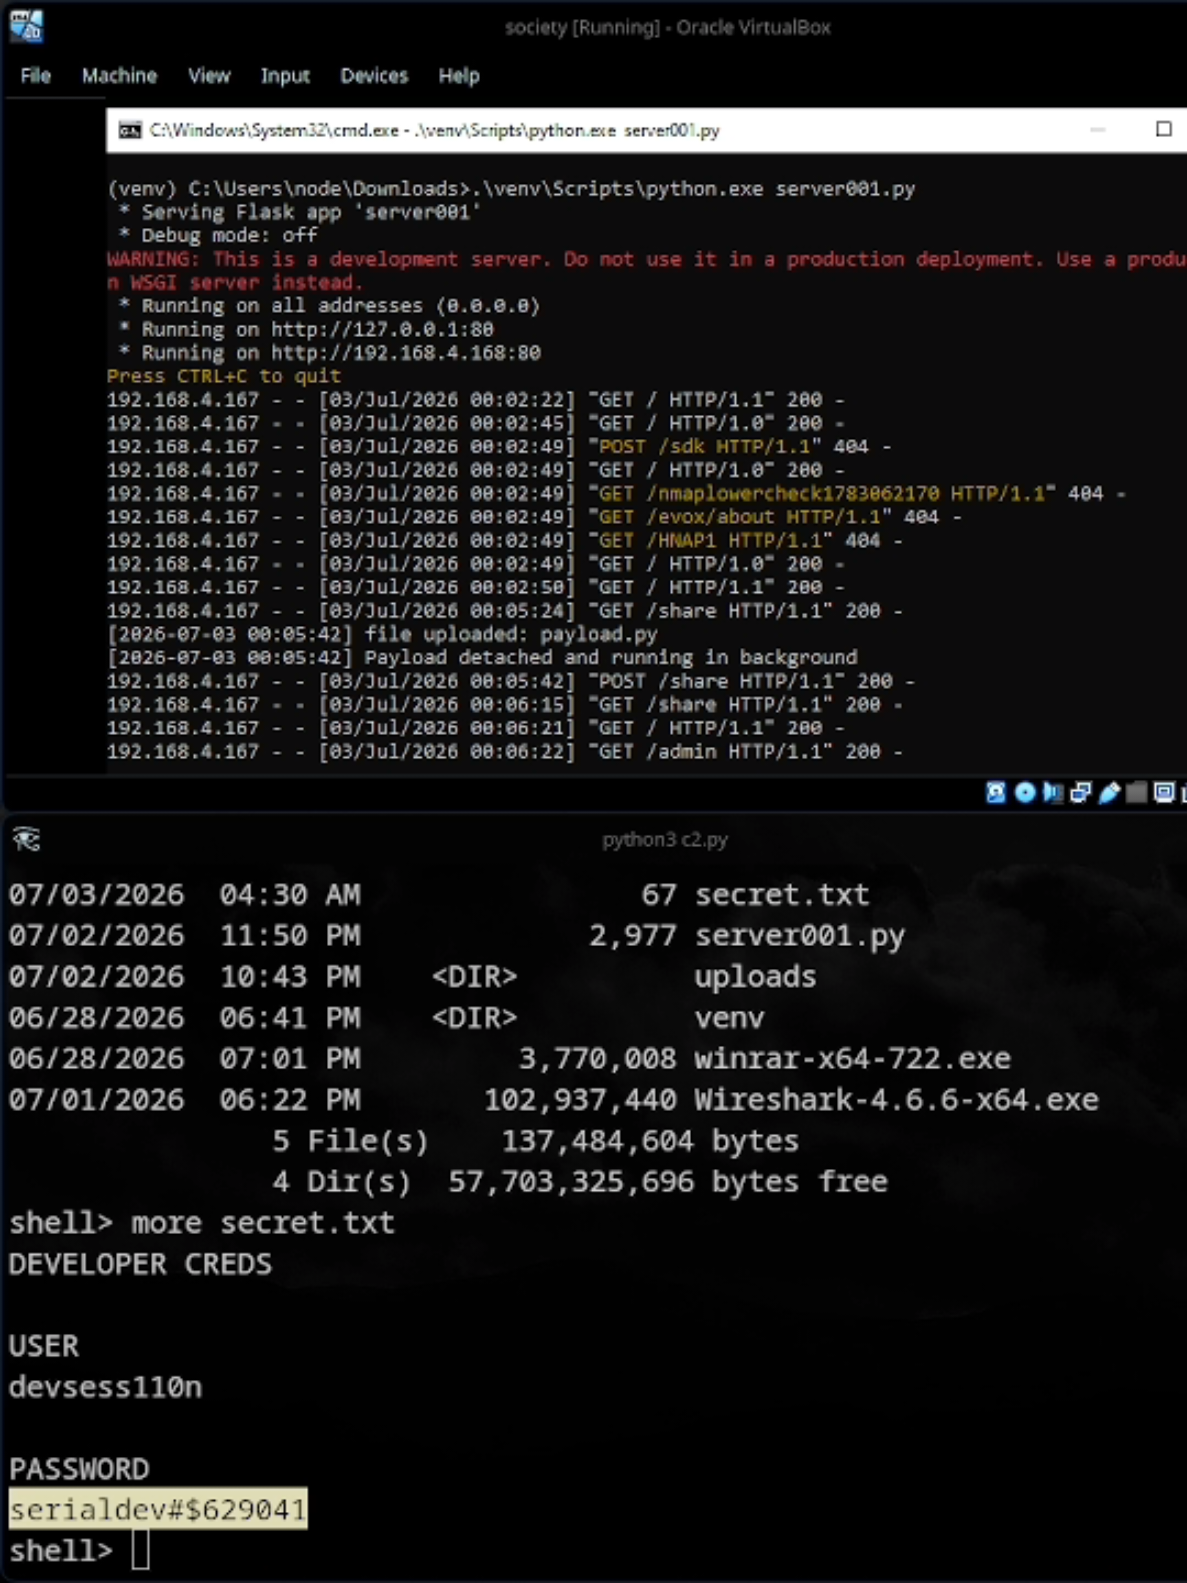Screen dimensions: 1187x1583
Task: Minimize the cmd.exe console window
Action: 1098,130
